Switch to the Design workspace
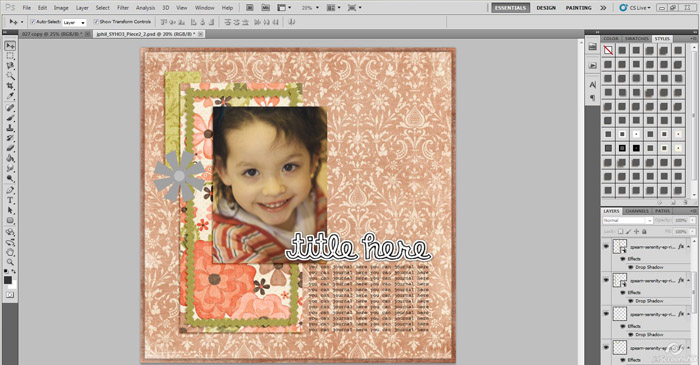700x365 pixels. [x=546, y=8]
